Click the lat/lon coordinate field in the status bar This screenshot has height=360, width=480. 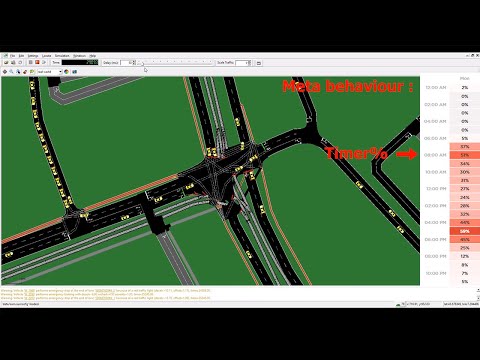461,304
